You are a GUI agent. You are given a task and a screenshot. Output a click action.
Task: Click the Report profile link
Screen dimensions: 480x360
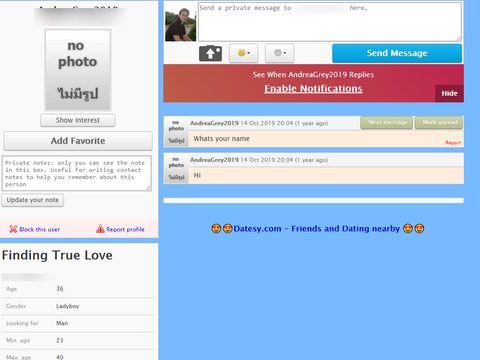pyautogui.click(x=125, y=229)
